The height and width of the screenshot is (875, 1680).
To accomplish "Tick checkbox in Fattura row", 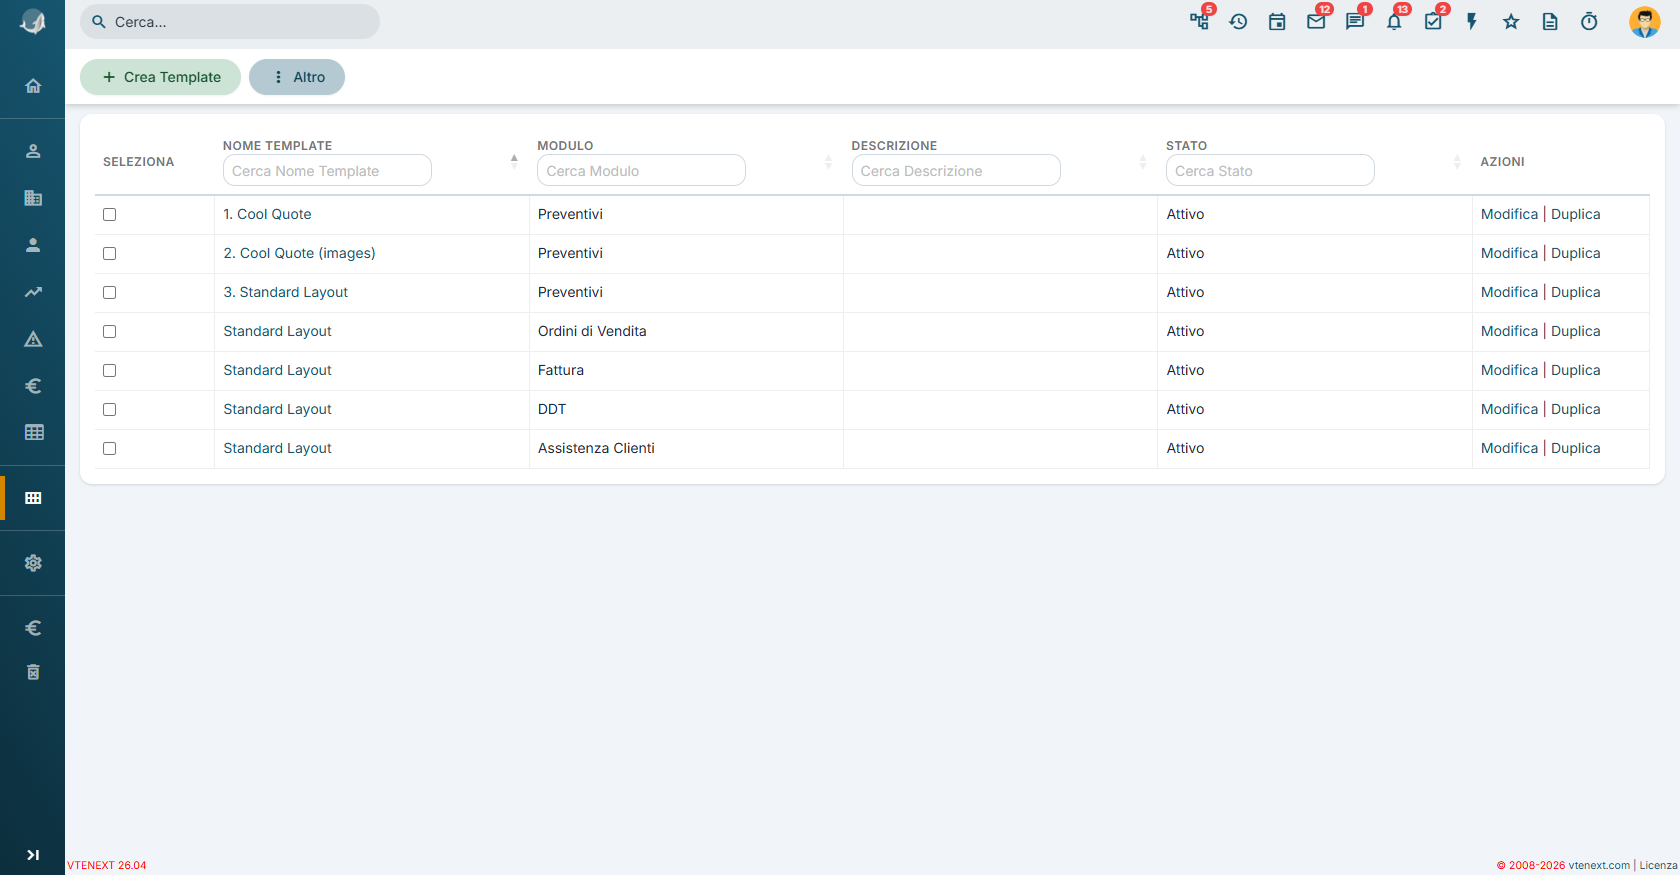I will (110, 370).
